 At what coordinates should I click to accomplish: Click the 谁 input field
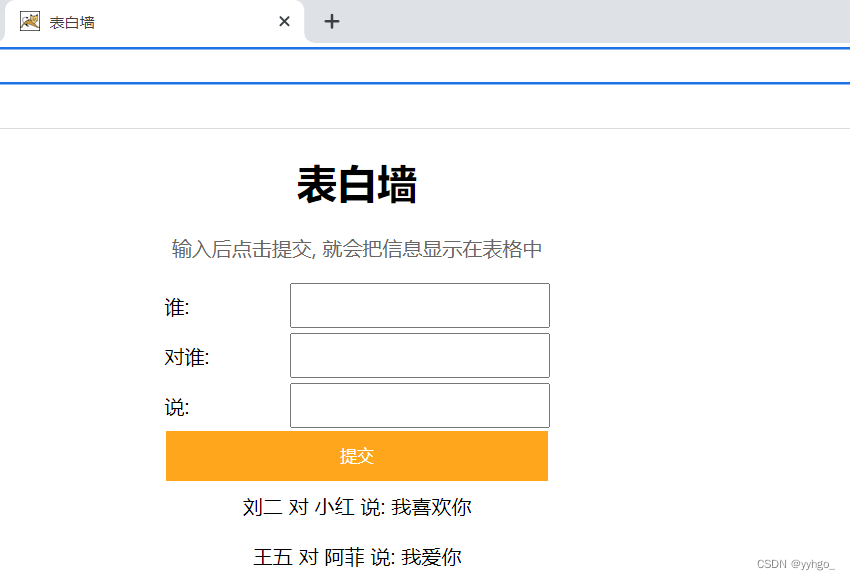419,305
